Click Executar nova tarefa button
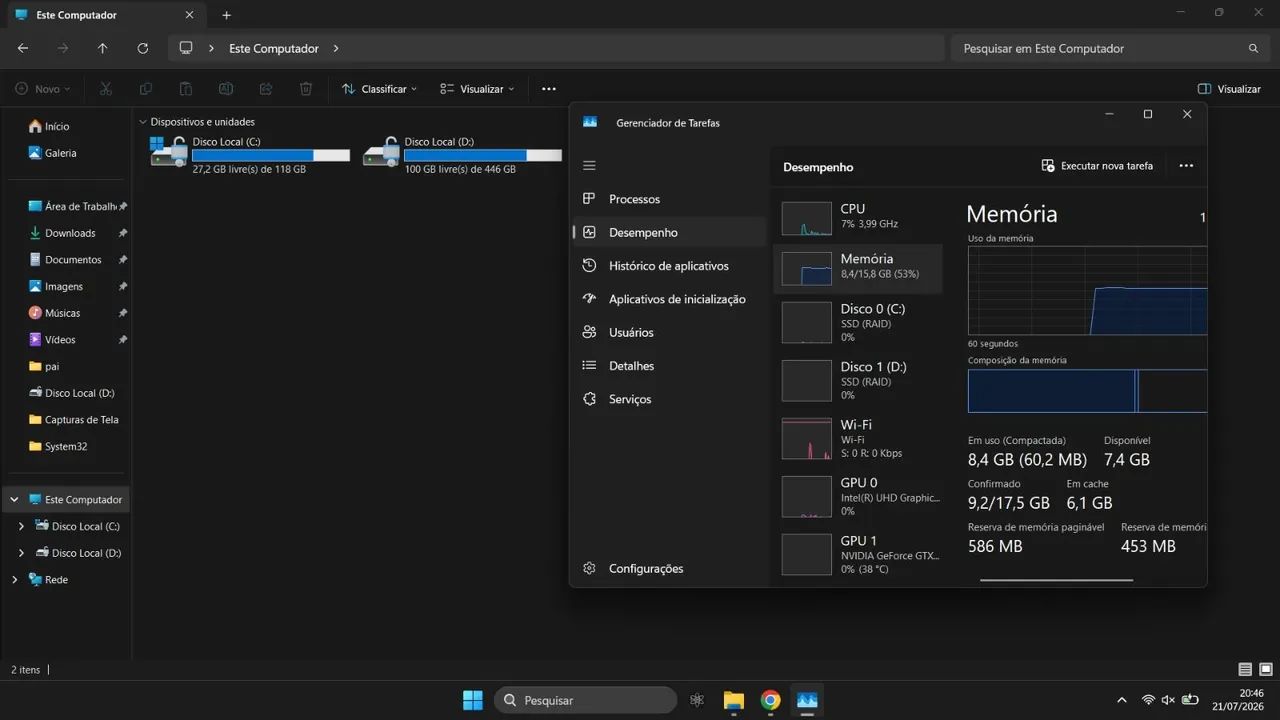The width and height of the screenshot is (1280, 720). tap(1097, 166)
